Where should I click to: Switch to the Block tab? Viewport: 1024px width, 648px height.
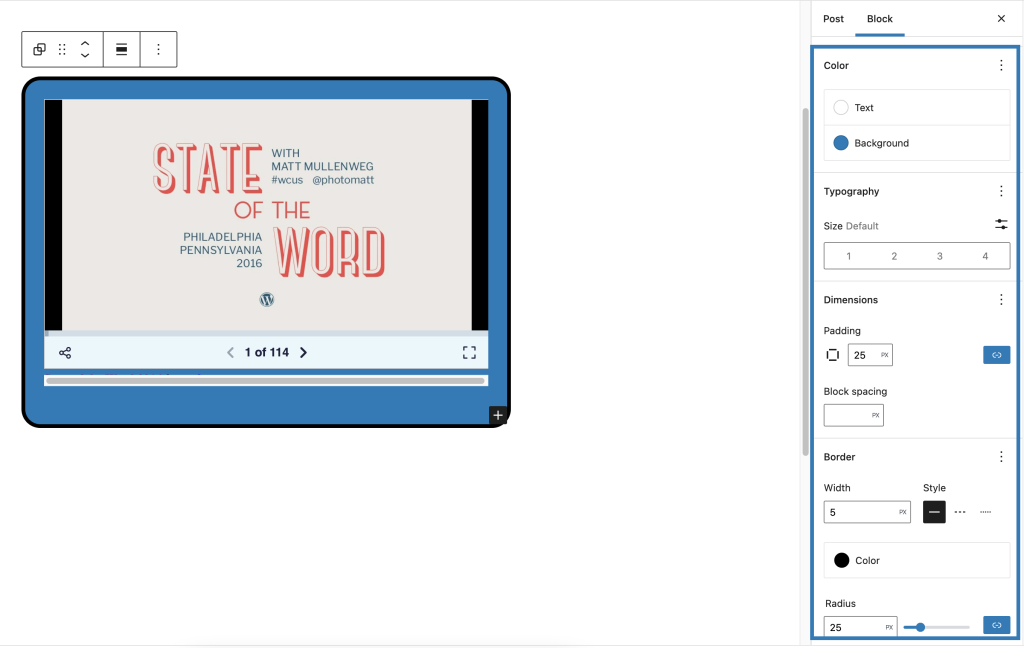tap(880, 18)
